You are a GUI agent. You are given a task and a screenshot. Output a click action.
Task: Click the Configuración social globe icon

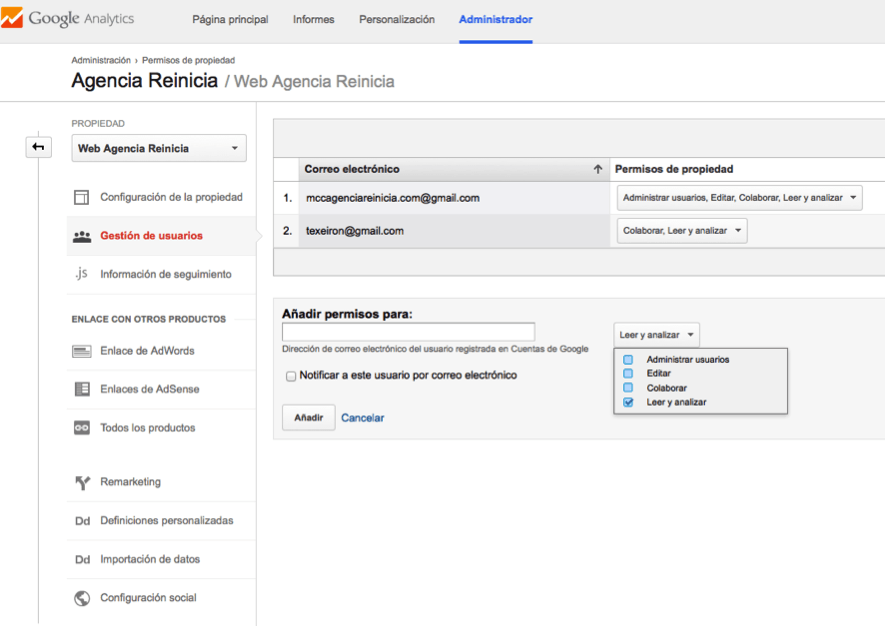(82, 598)
